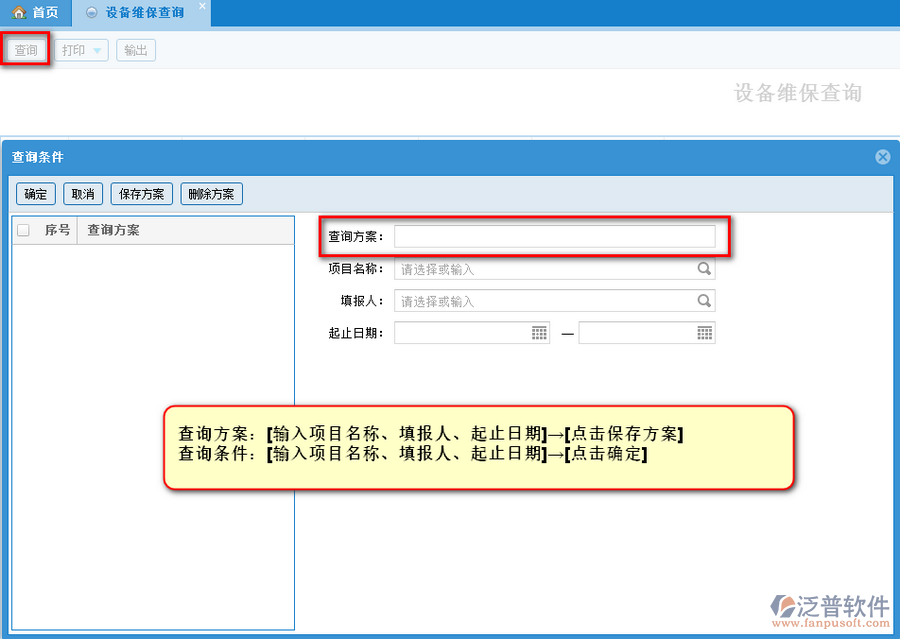The image size is (900, 639).
Task: Open the 项目名称 combo box field
Action: click(545, 269)
